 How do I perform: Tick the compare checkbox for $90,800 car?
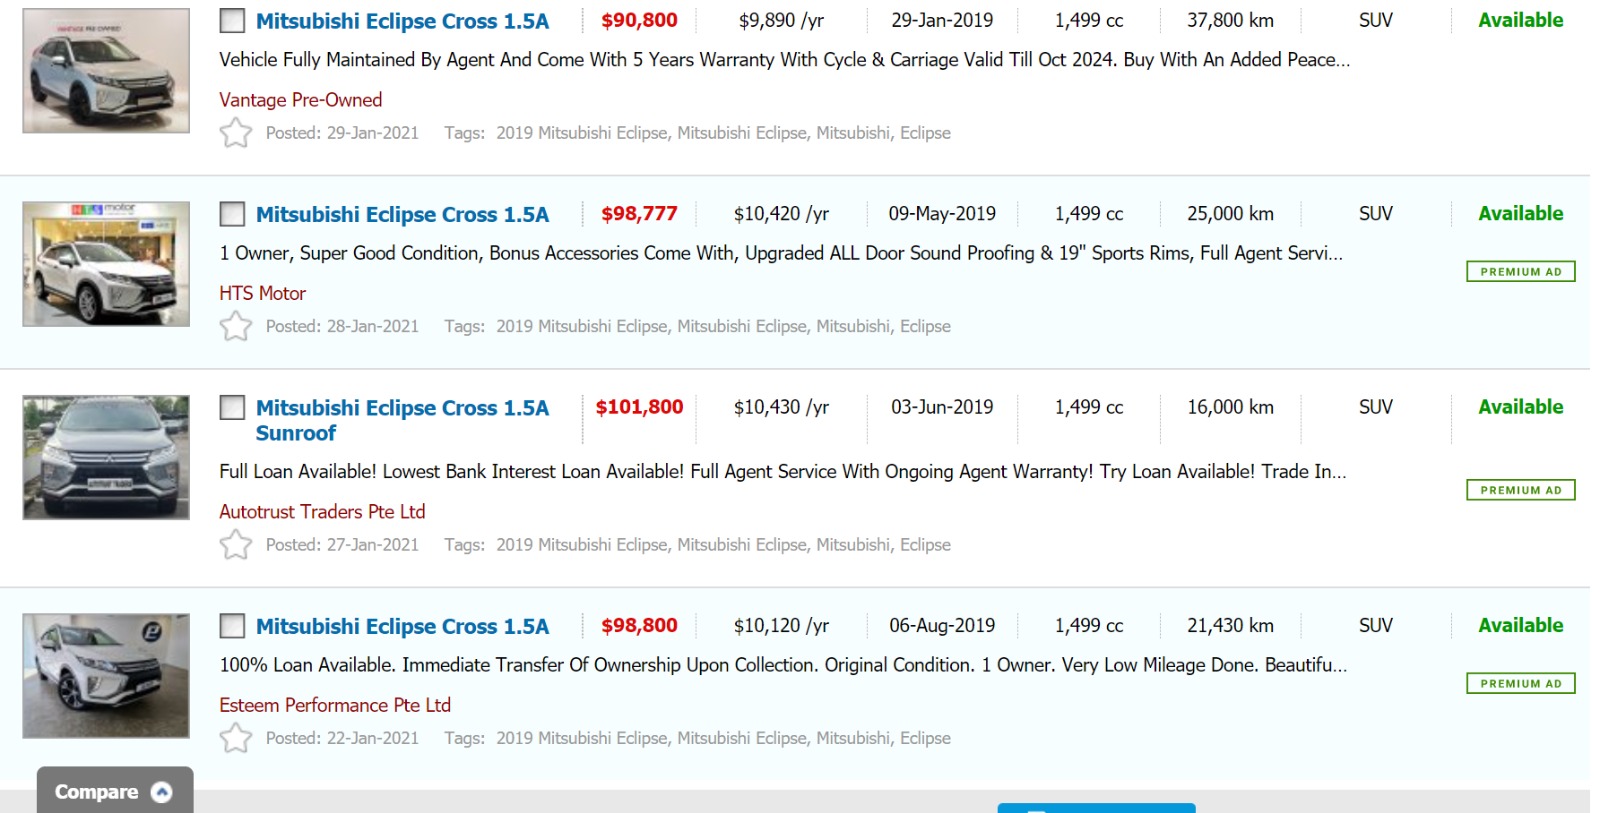232,21
